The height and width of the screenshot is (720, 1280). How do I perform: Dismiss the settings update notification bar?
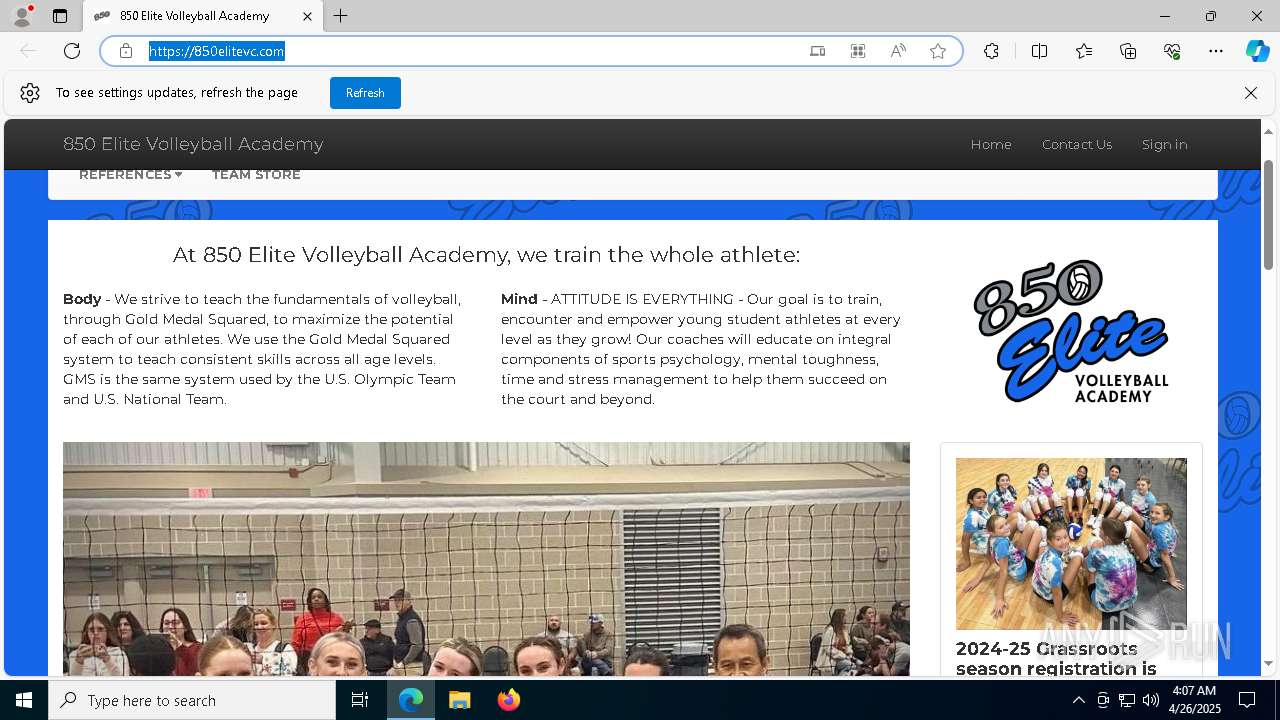(x=1251, y=93)
